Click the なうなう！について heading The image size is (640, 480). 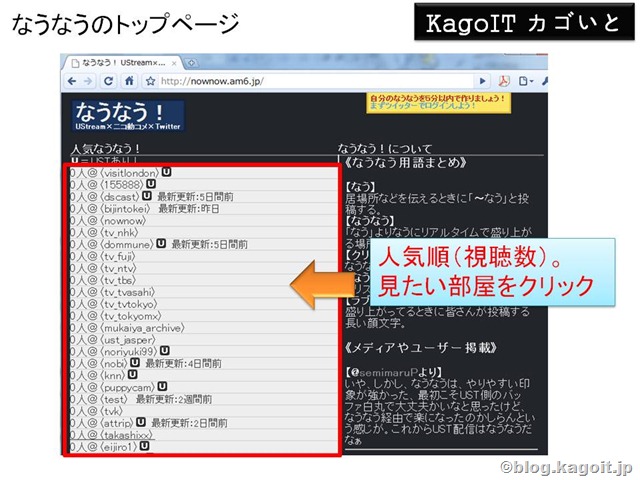pyautogui.click(x=384, y=149)
